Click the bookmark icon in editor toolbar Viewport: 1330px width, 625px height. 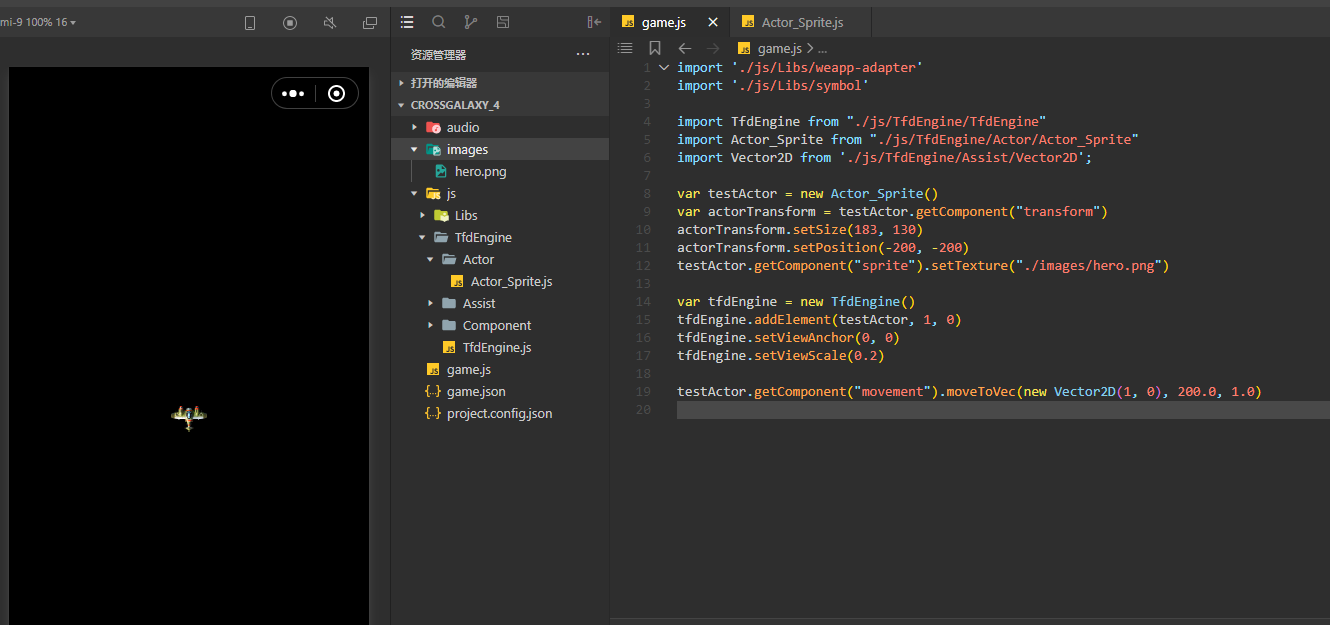click(x=655, y=47)
